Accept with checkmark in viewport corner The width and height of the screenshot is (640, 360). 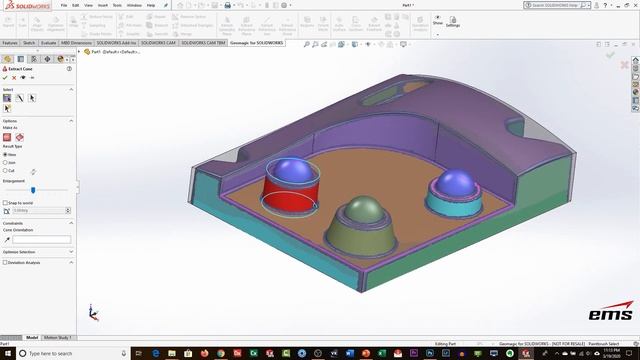click(x=611, y=55)
